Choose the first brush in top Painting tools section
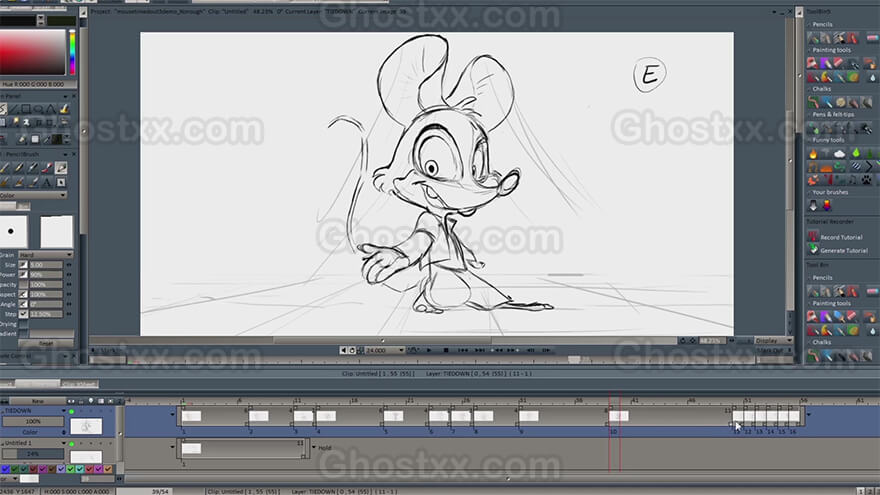This screenshot has height=495, width=880. [x=813, y=63]
